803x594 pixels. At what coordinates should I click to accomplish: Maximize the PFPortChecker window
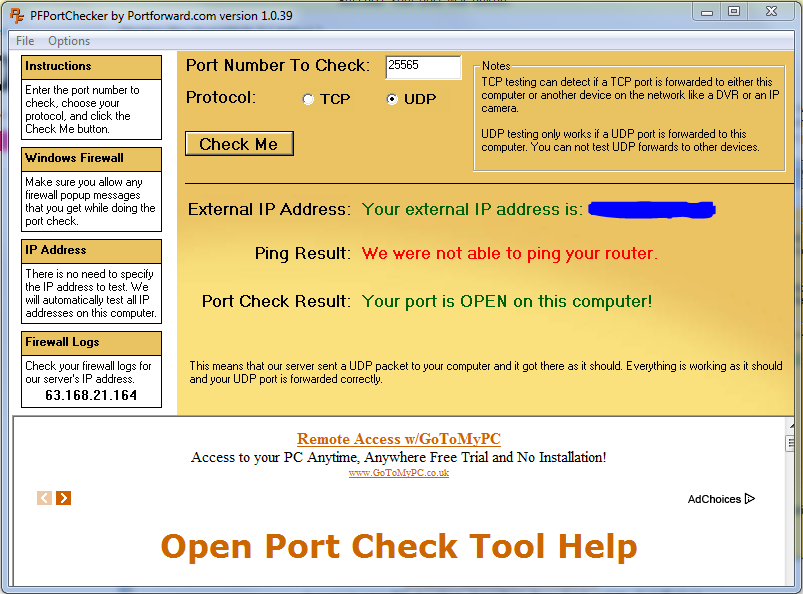point(734,12)
